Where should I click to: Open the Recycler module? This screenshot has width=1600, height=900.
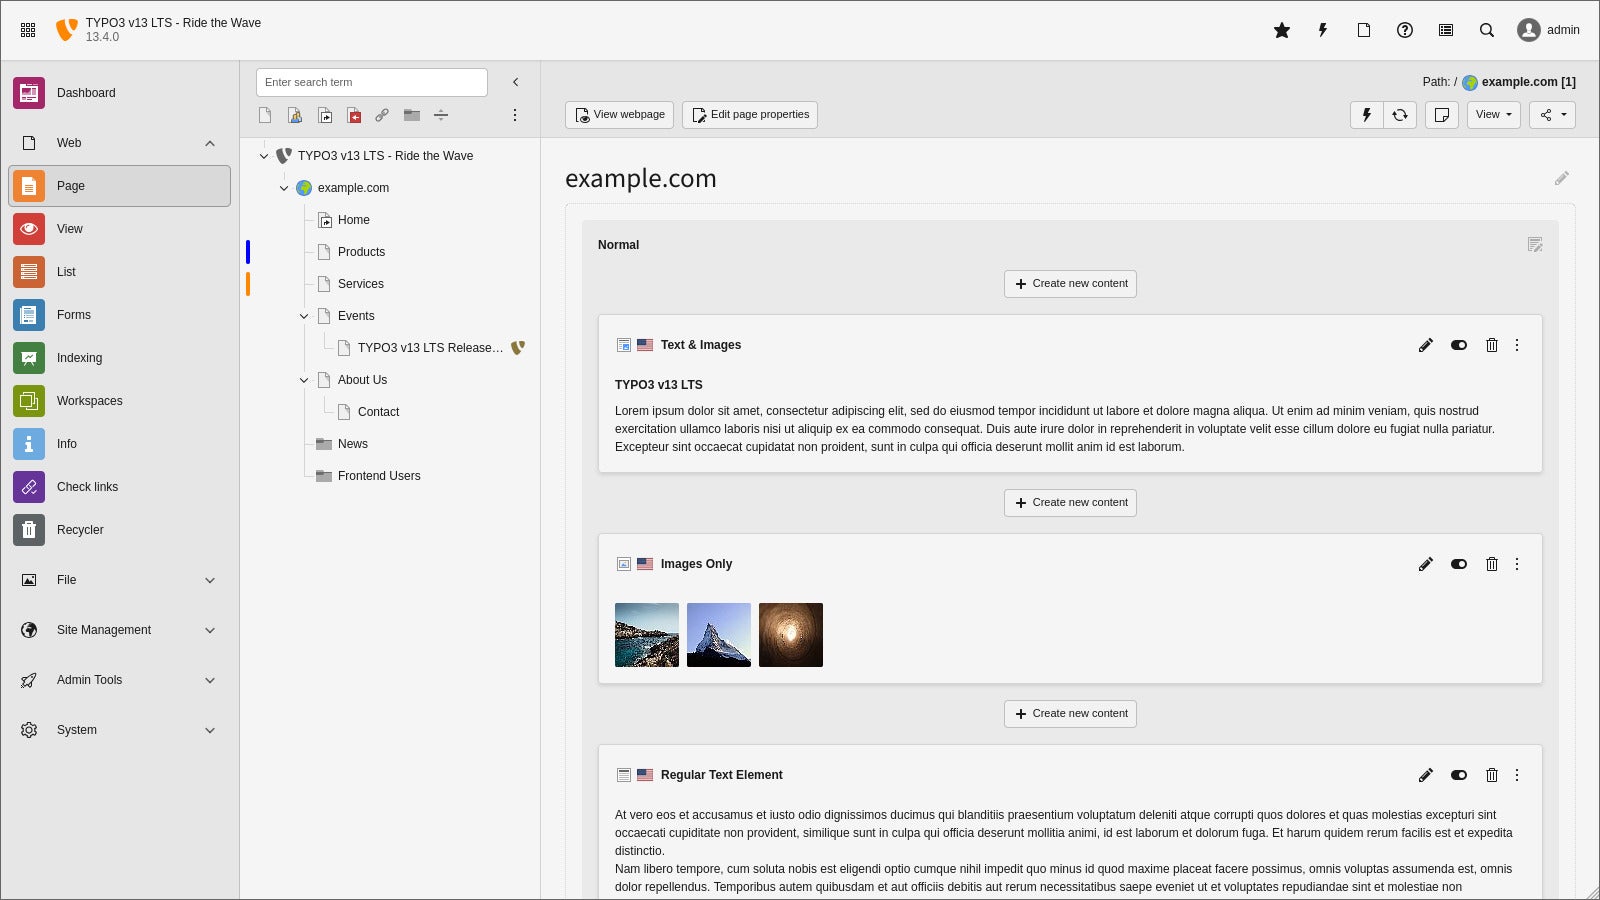coord(80,530)
